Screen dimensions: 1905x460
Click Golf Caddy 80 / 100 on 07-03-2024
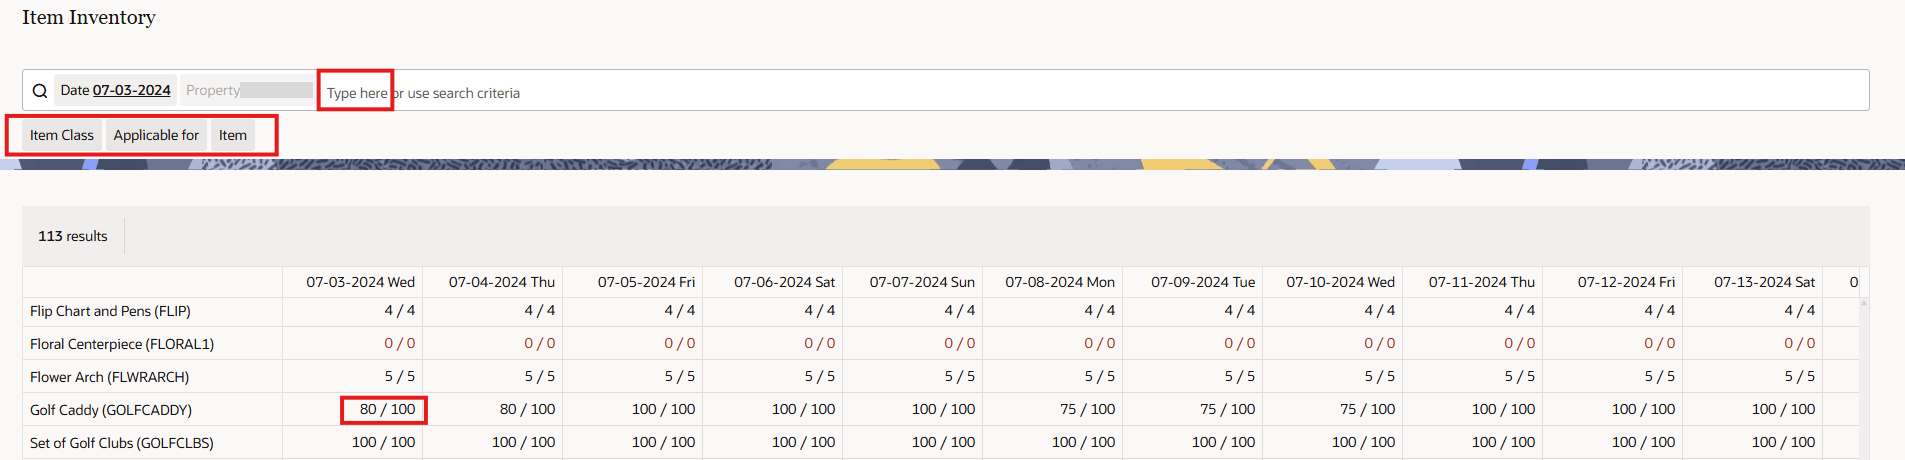click(x=387, y=409)
